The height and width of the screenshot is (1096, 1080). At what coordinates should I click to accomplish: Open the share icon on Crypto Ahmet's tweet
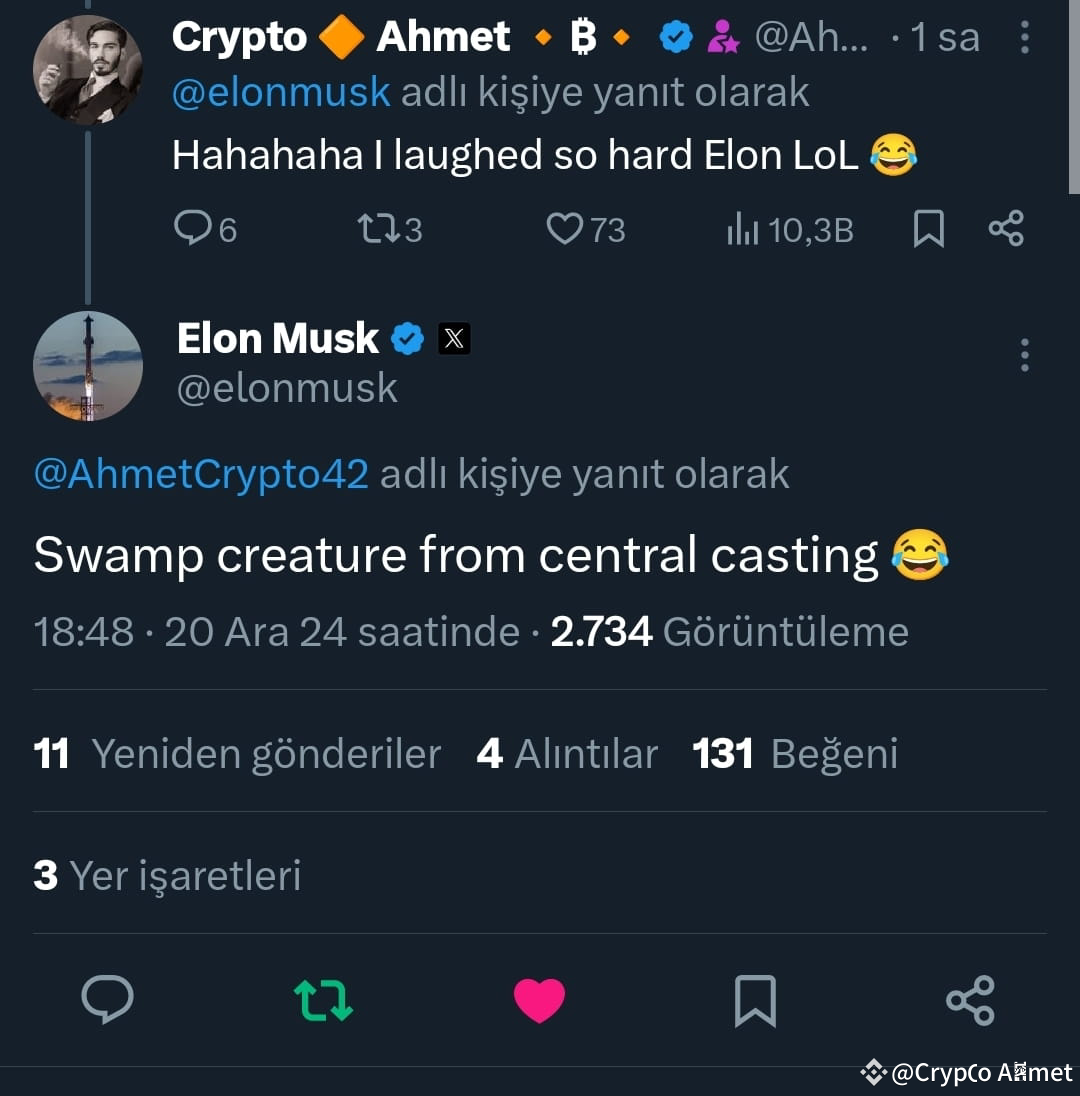pos(1006,228)
